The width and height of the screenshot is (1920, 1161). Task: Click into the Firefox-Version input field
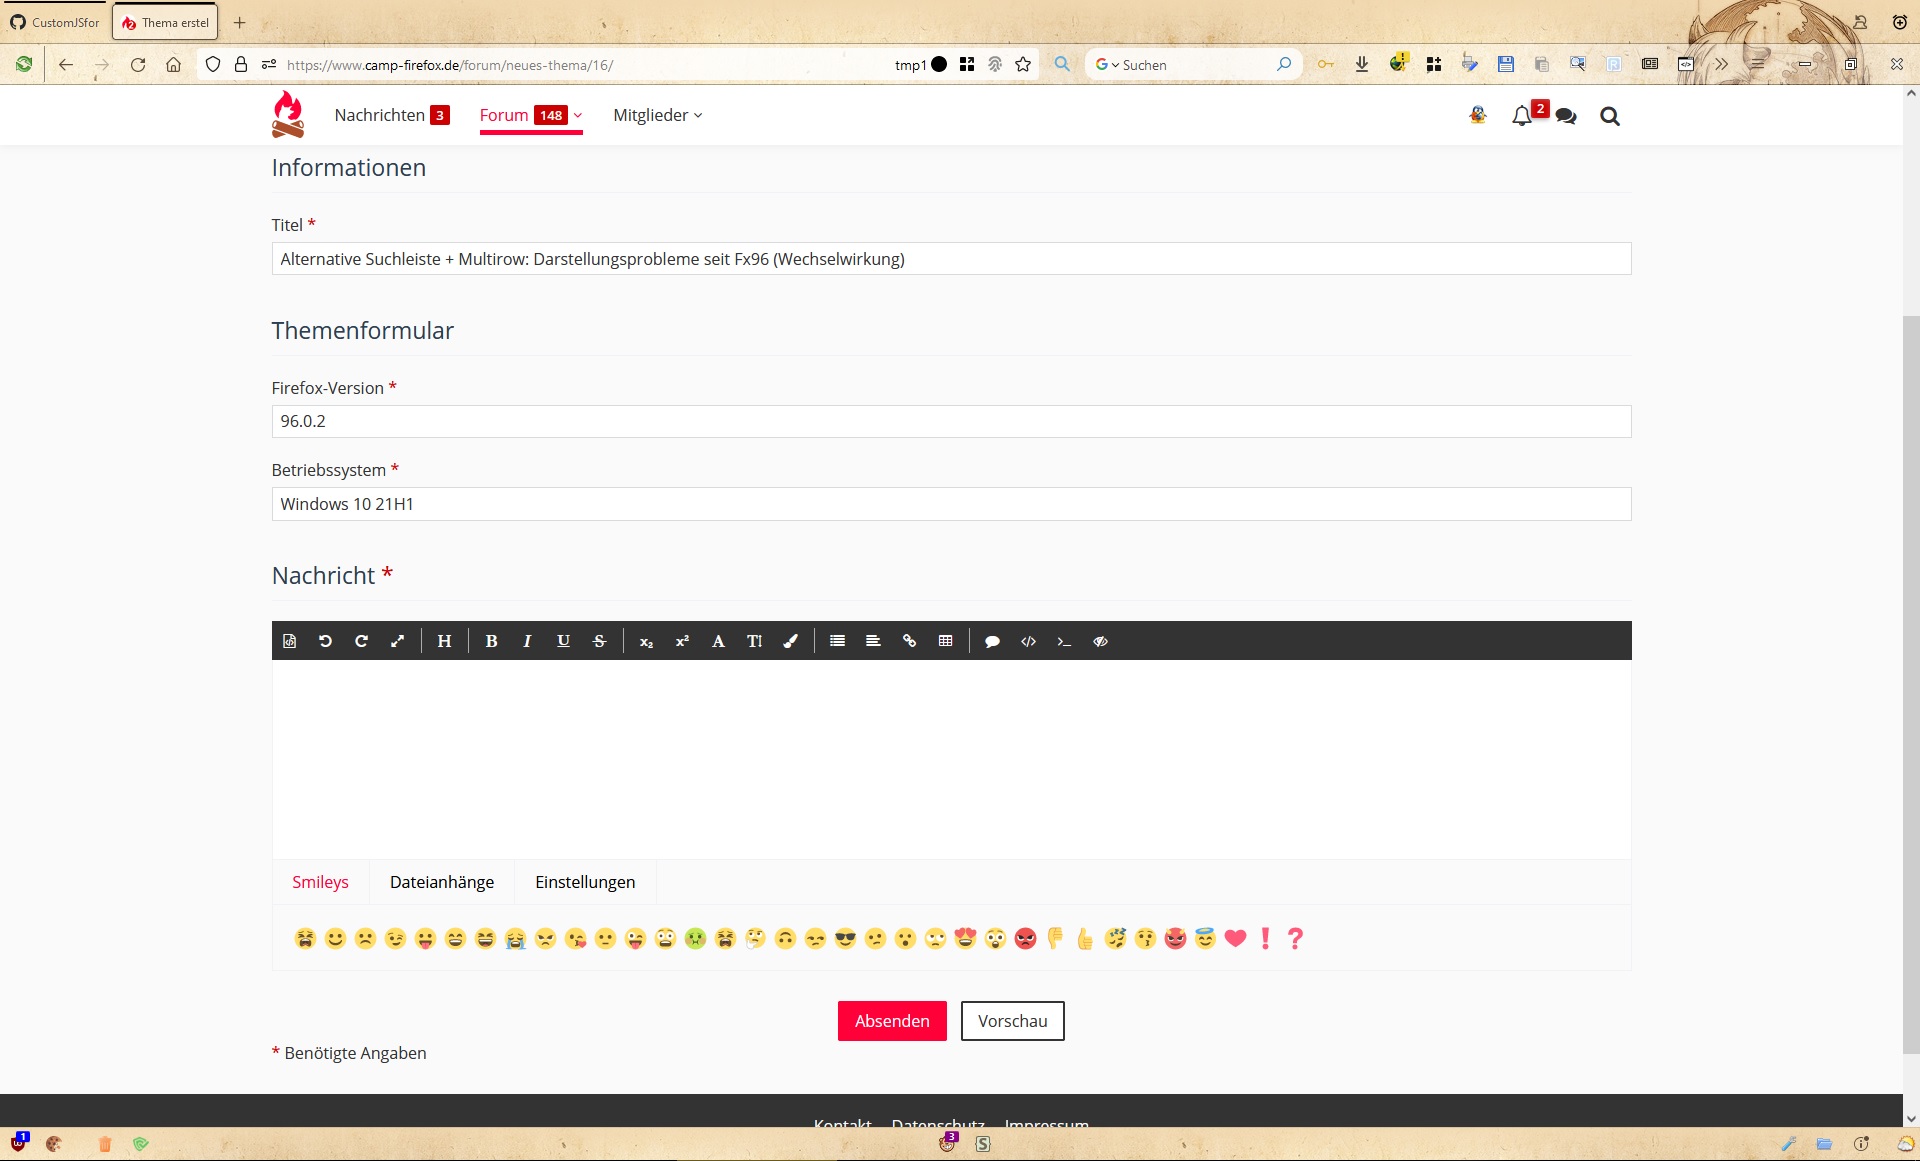click(950, 421)
